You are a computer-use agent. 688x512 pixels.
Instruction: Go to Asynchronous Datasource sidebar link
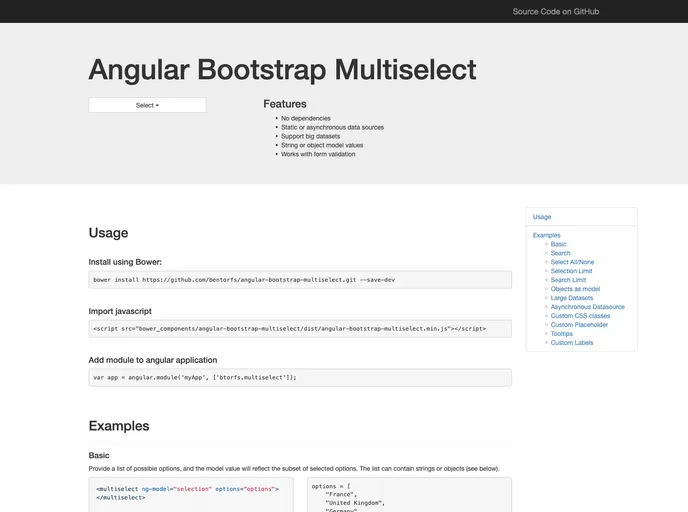(x=588, y=307)
